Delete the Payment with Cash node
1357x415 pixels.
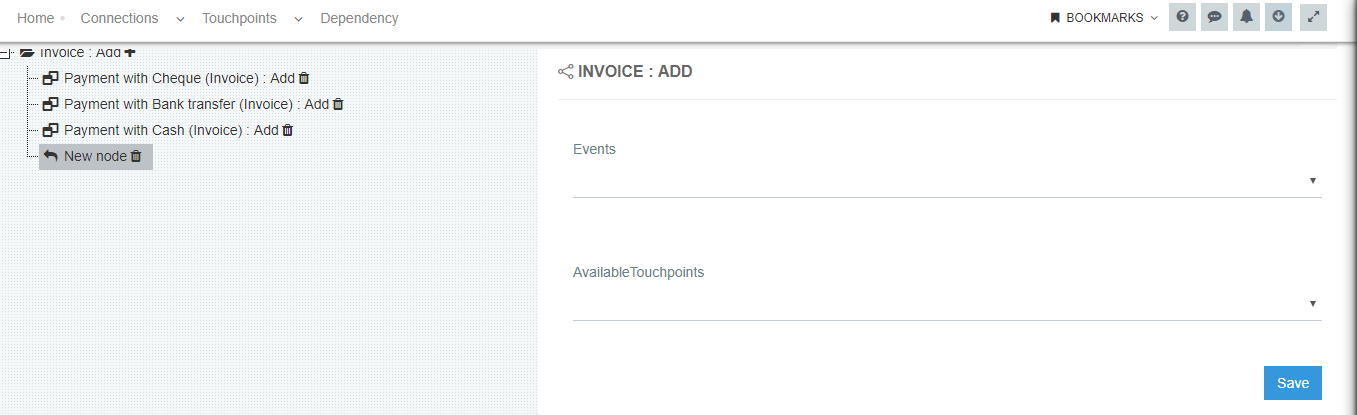pos(288,130)
